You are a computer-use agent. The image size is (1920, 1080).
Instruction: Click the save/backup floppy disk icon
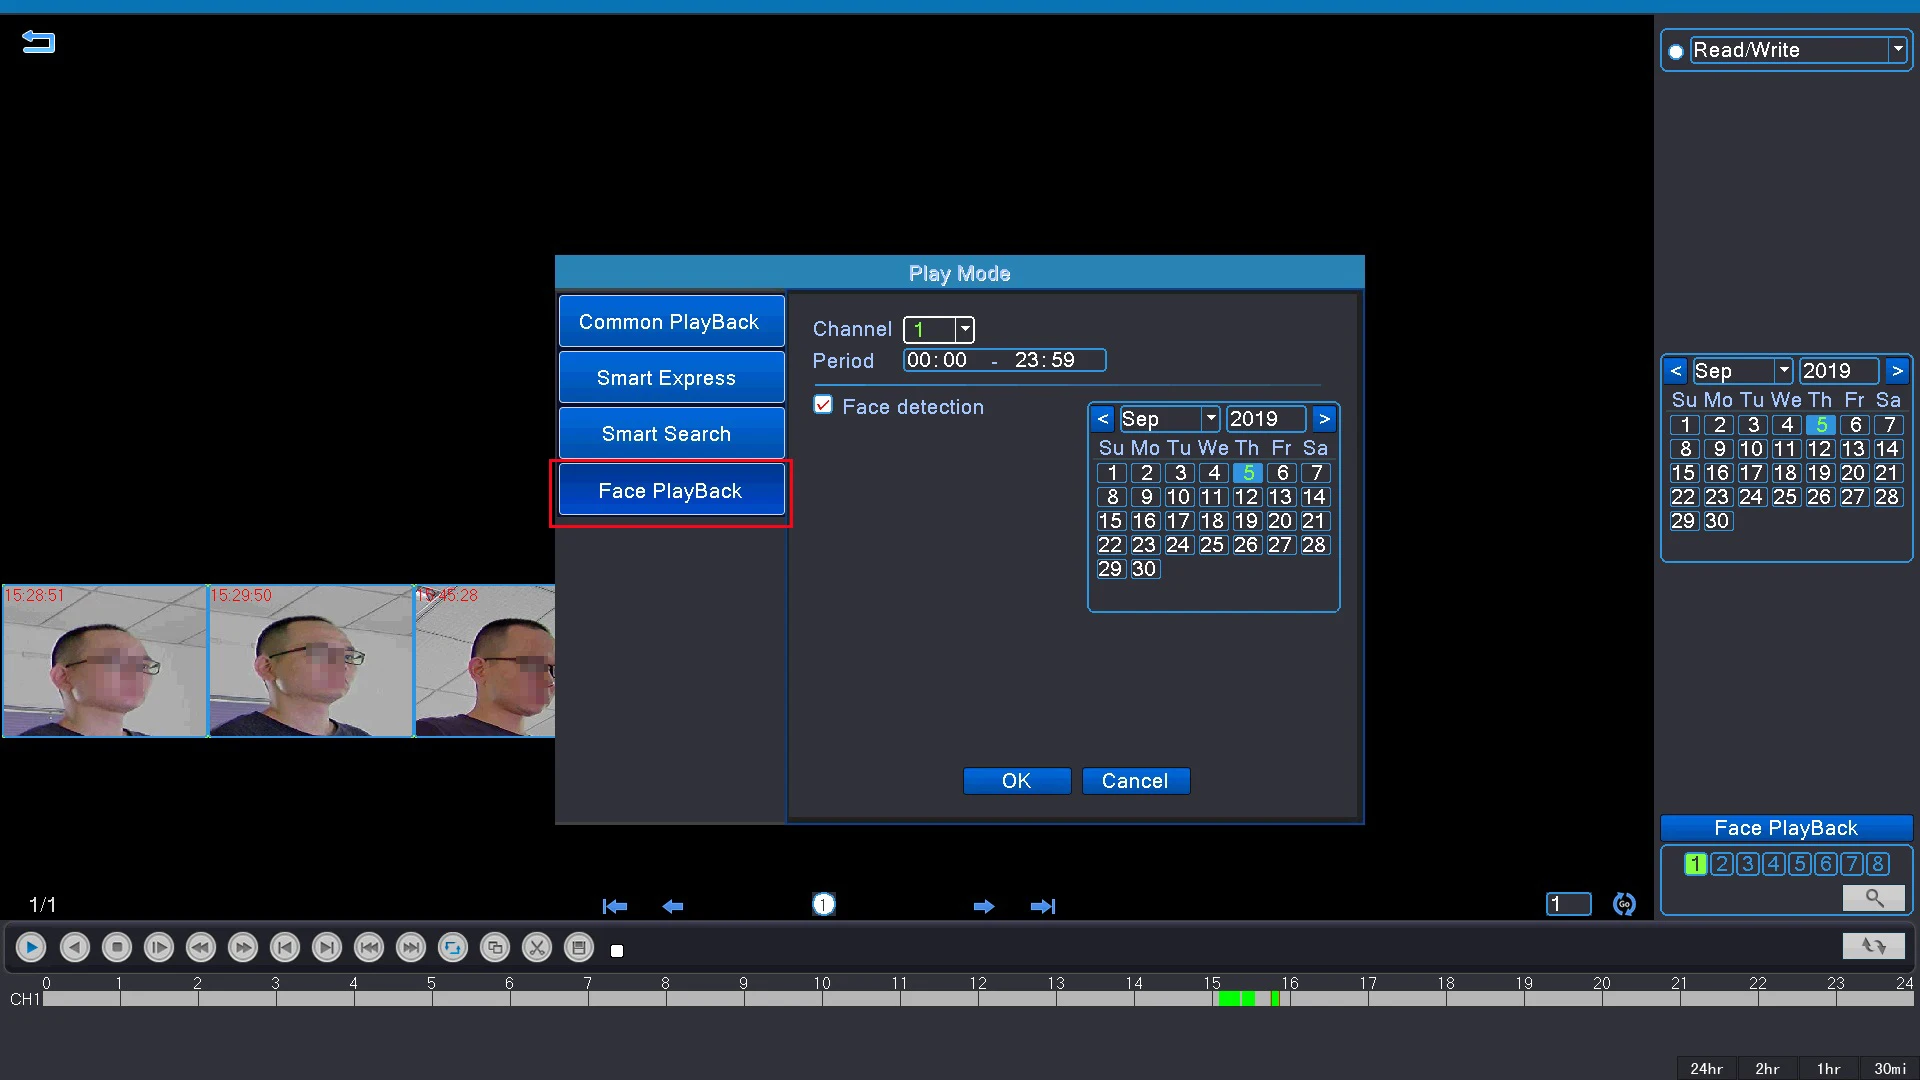coord(579,947)
